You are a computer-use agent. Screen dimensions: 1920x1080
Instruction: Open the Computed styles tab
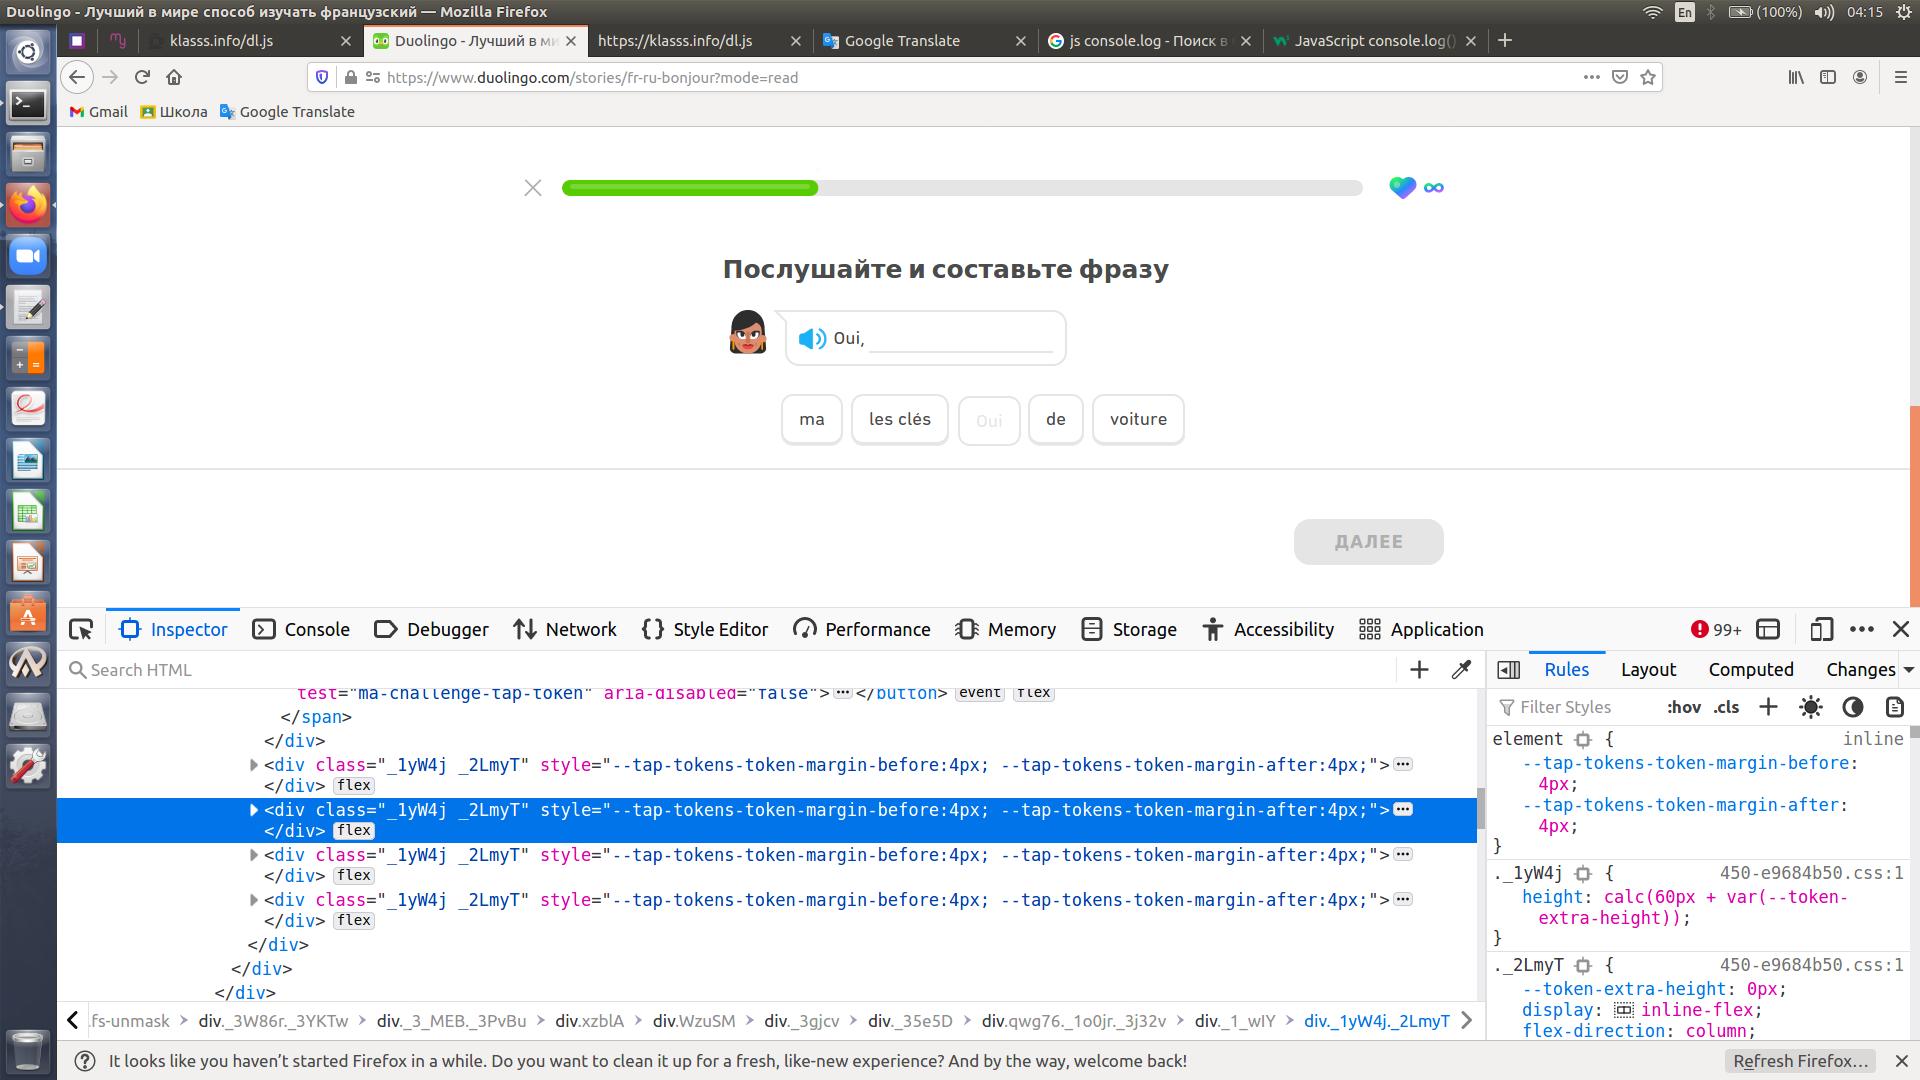coord(1750,670)
